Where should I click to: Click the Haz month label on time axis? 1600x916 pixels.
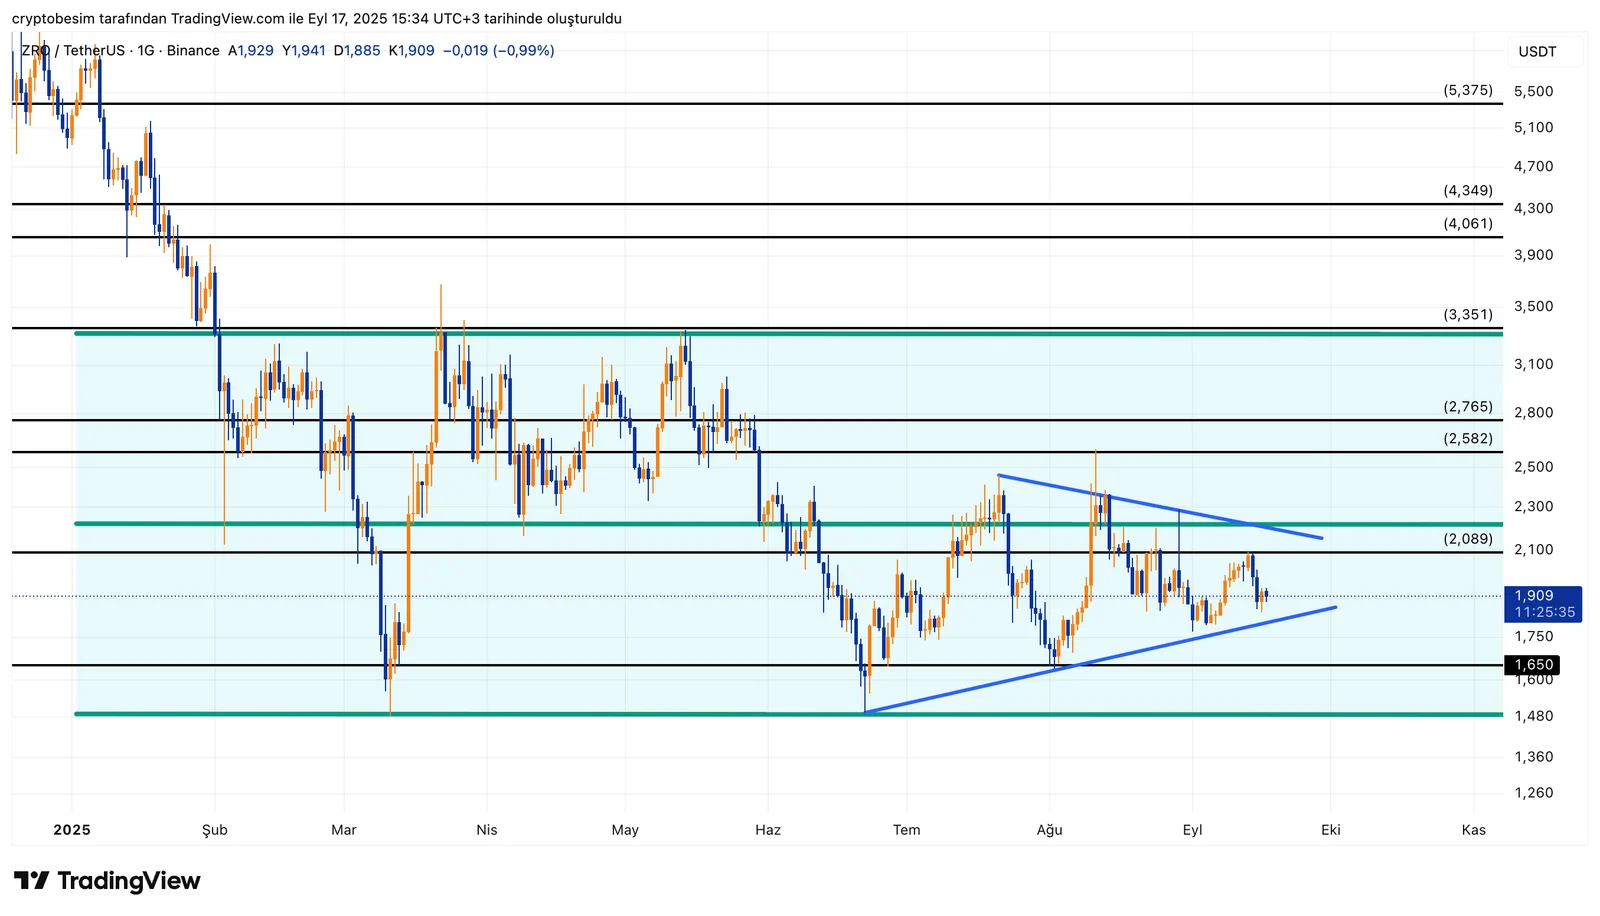click(x=768, y=830)
